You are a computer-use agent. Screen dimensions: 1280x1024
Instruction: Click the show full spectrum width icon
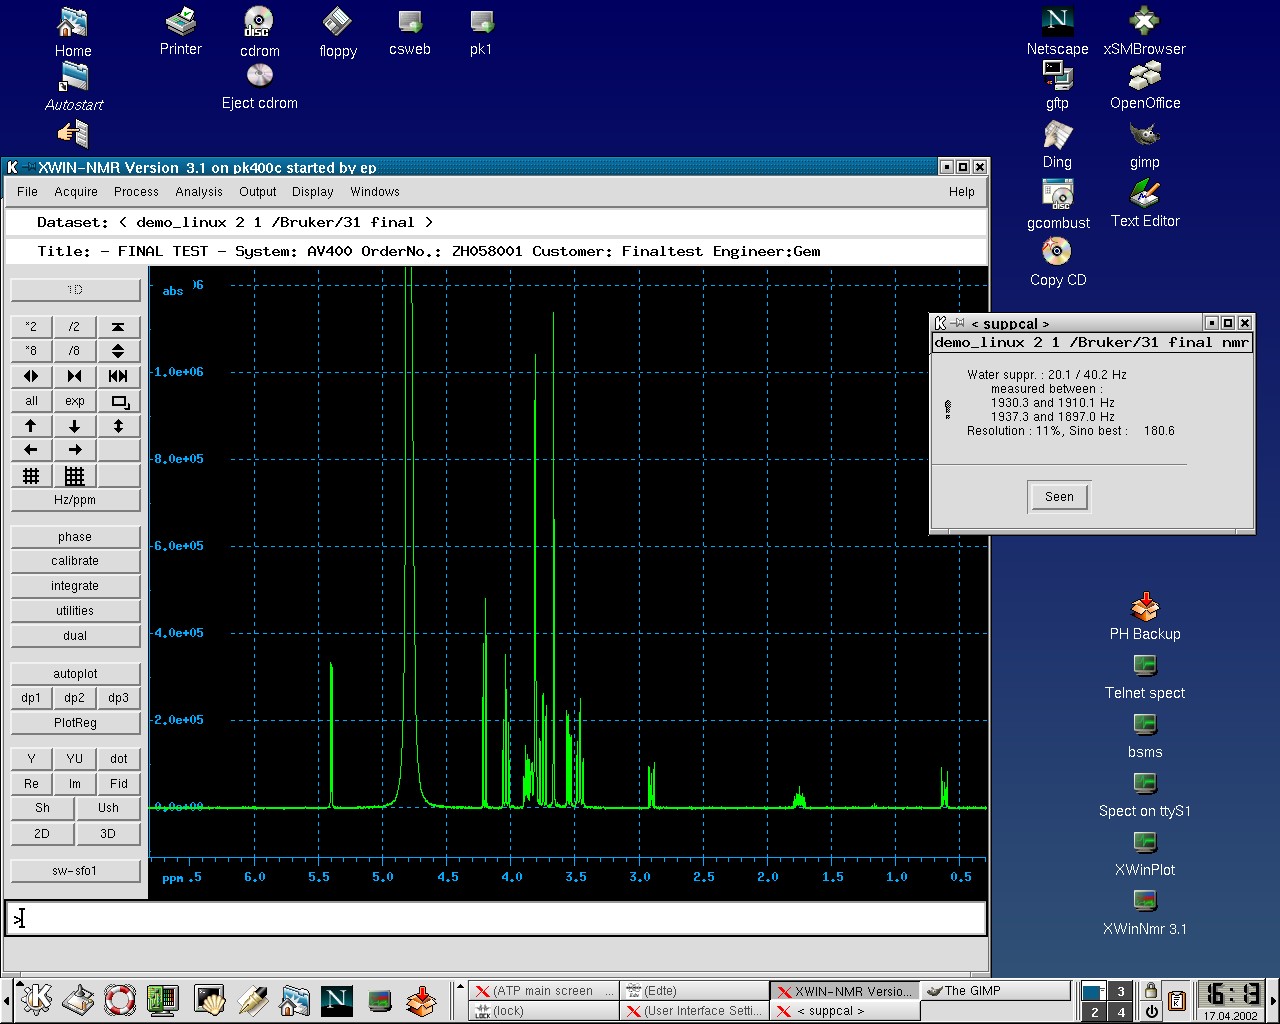[118, 376]
